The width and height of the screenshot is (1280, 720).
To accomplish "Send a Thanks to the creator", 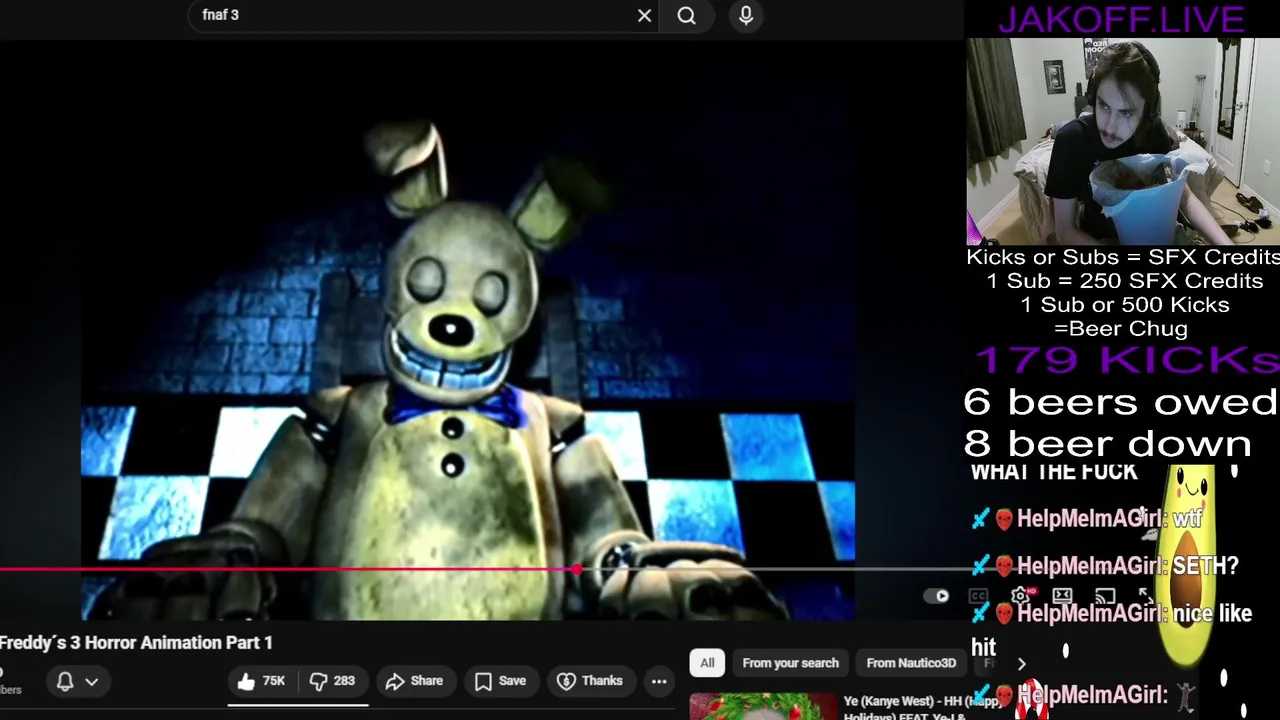I will click(590, 681).
